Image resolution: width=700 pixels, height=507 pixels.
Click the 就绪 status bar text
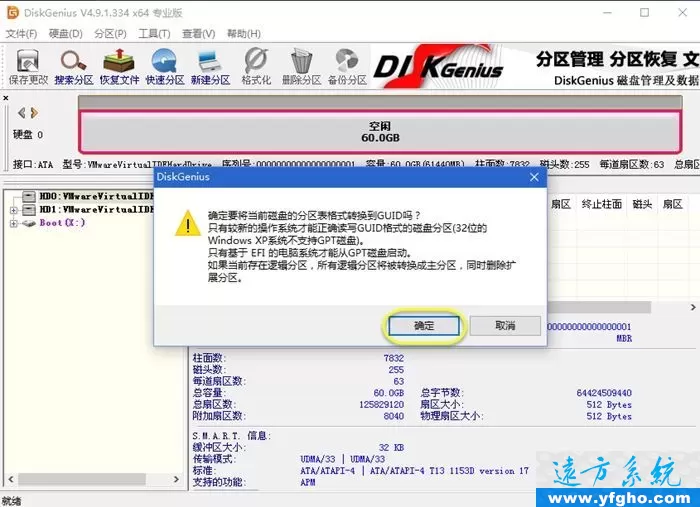point(11,501)
